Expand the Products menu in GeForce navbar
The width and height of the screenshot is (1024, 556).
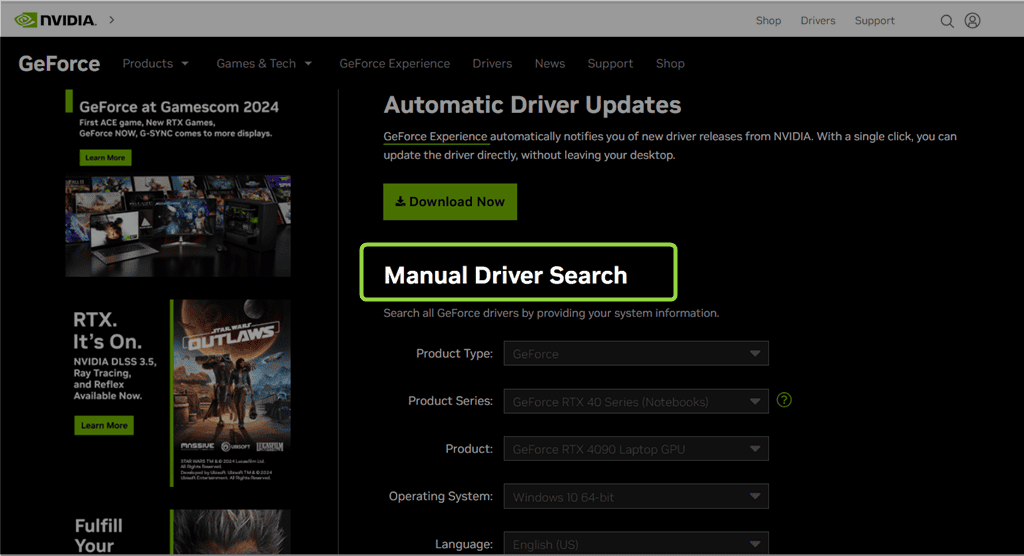(155, 64)
